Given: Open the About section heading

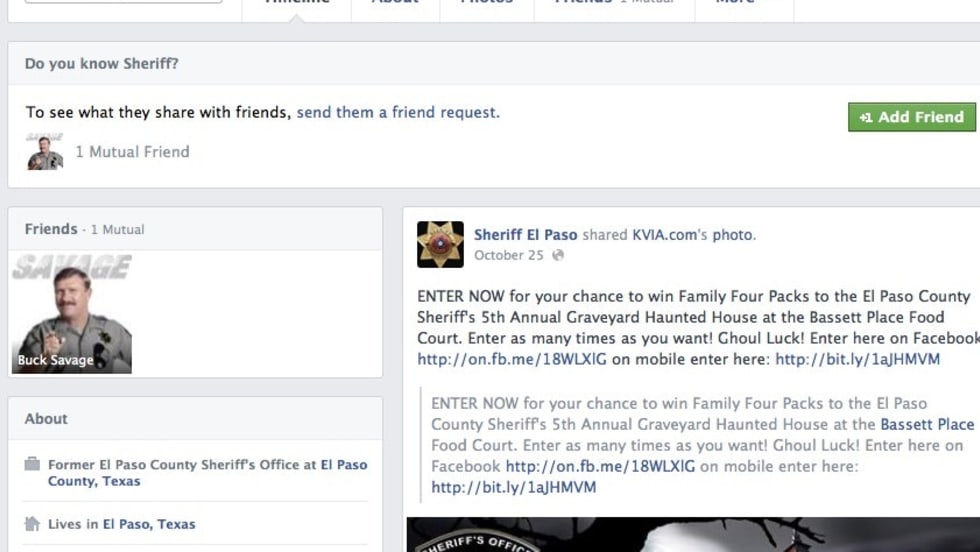Looking at the screenshot, I should [46, 419].
